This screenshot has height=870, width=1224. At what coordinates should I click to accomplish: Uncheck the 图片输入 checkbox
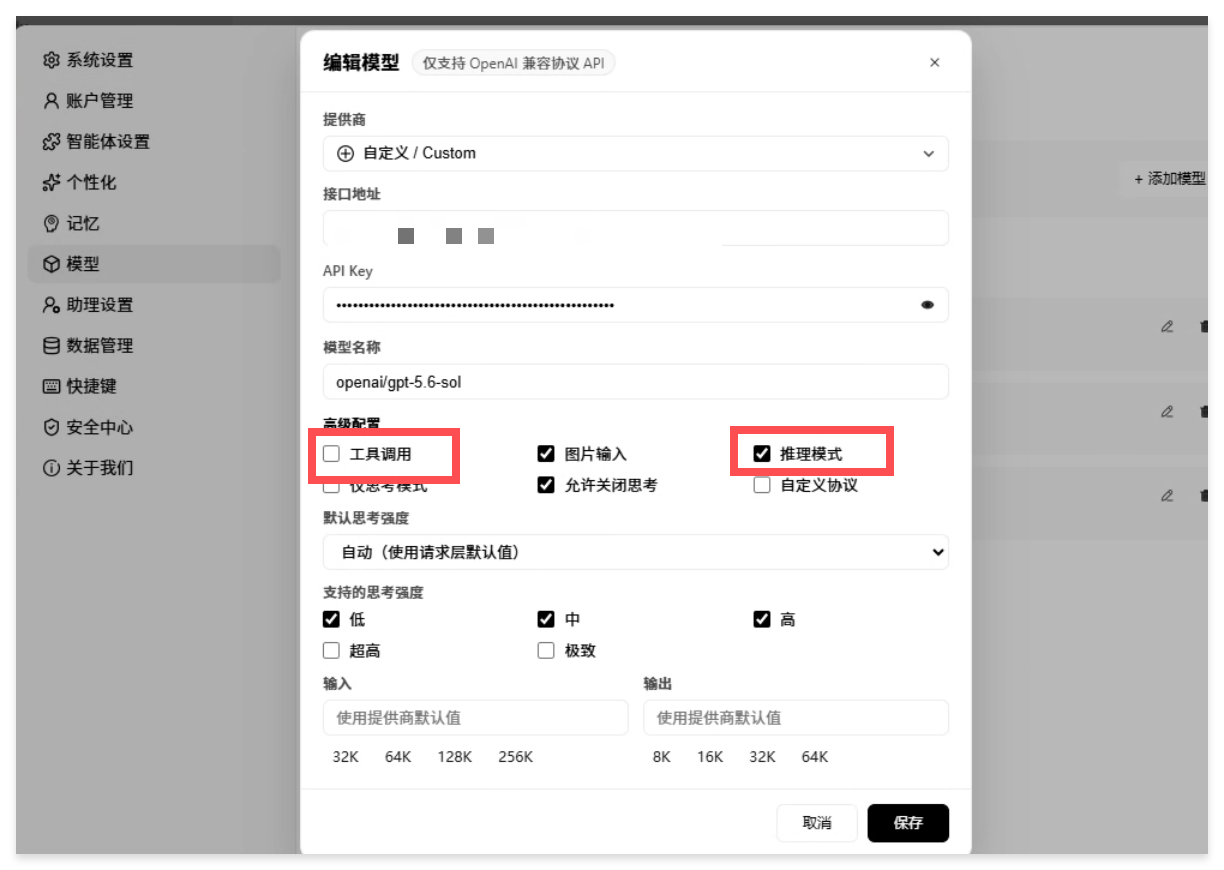546,454
